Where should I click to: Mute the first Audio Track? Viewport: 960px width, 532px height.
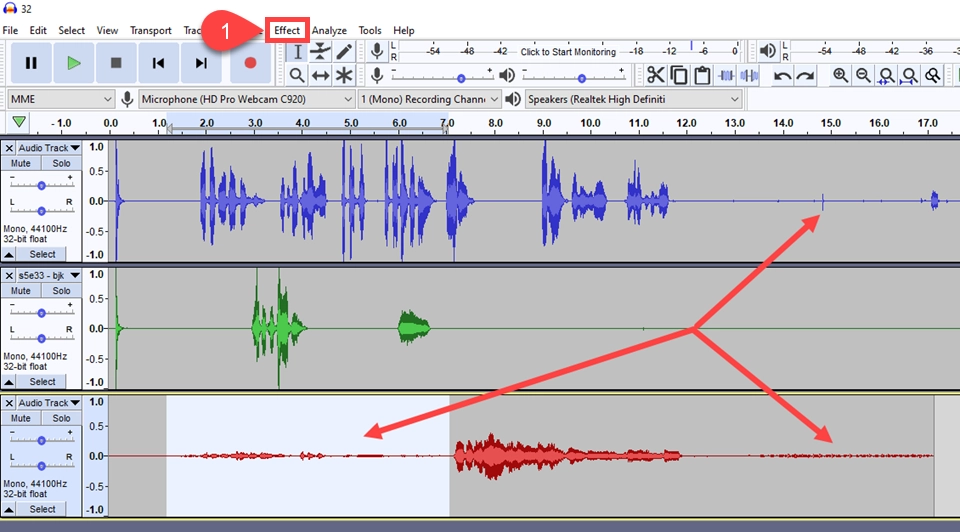21,163
